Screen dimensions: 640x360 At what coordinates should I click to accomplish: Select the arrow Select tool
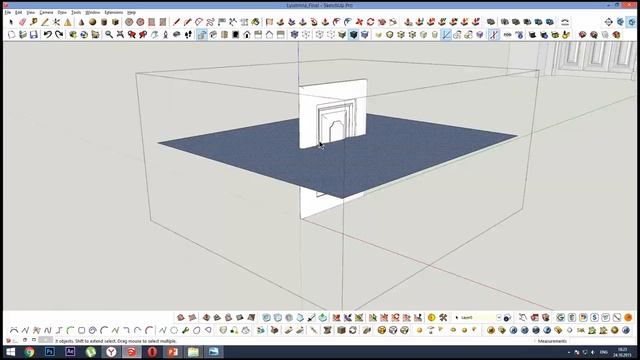(x=11, y=22)
